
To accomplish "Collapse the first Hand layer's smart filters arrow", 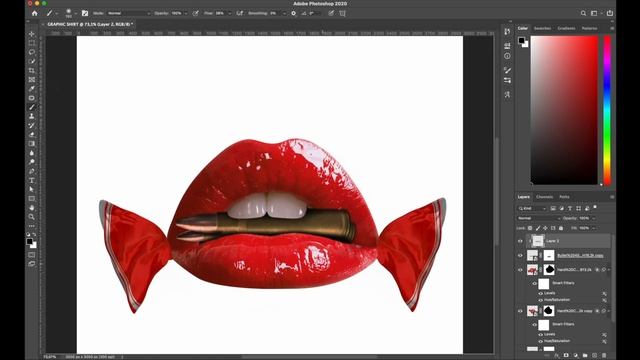I will pyautogui.click(x=609, y=270).
